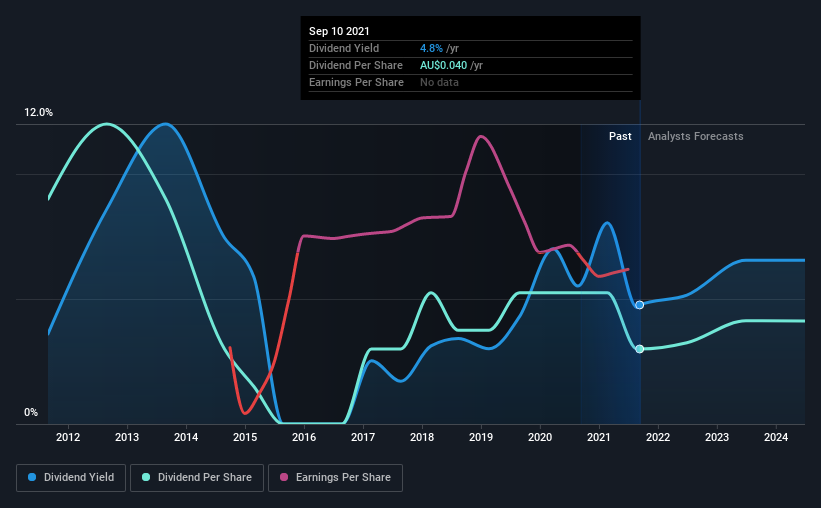Toggle the Dividend Yield legend button

point(71,478)
